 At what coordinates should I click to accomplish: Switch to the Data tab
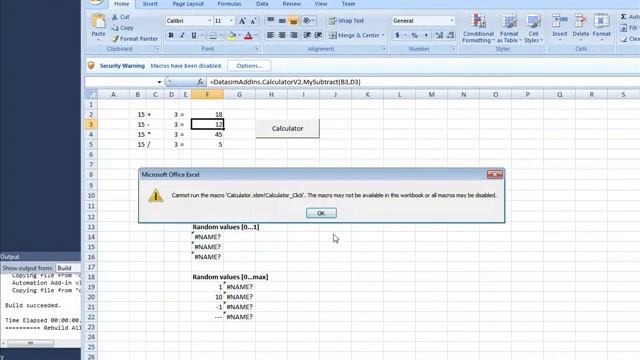click(262, 4)
